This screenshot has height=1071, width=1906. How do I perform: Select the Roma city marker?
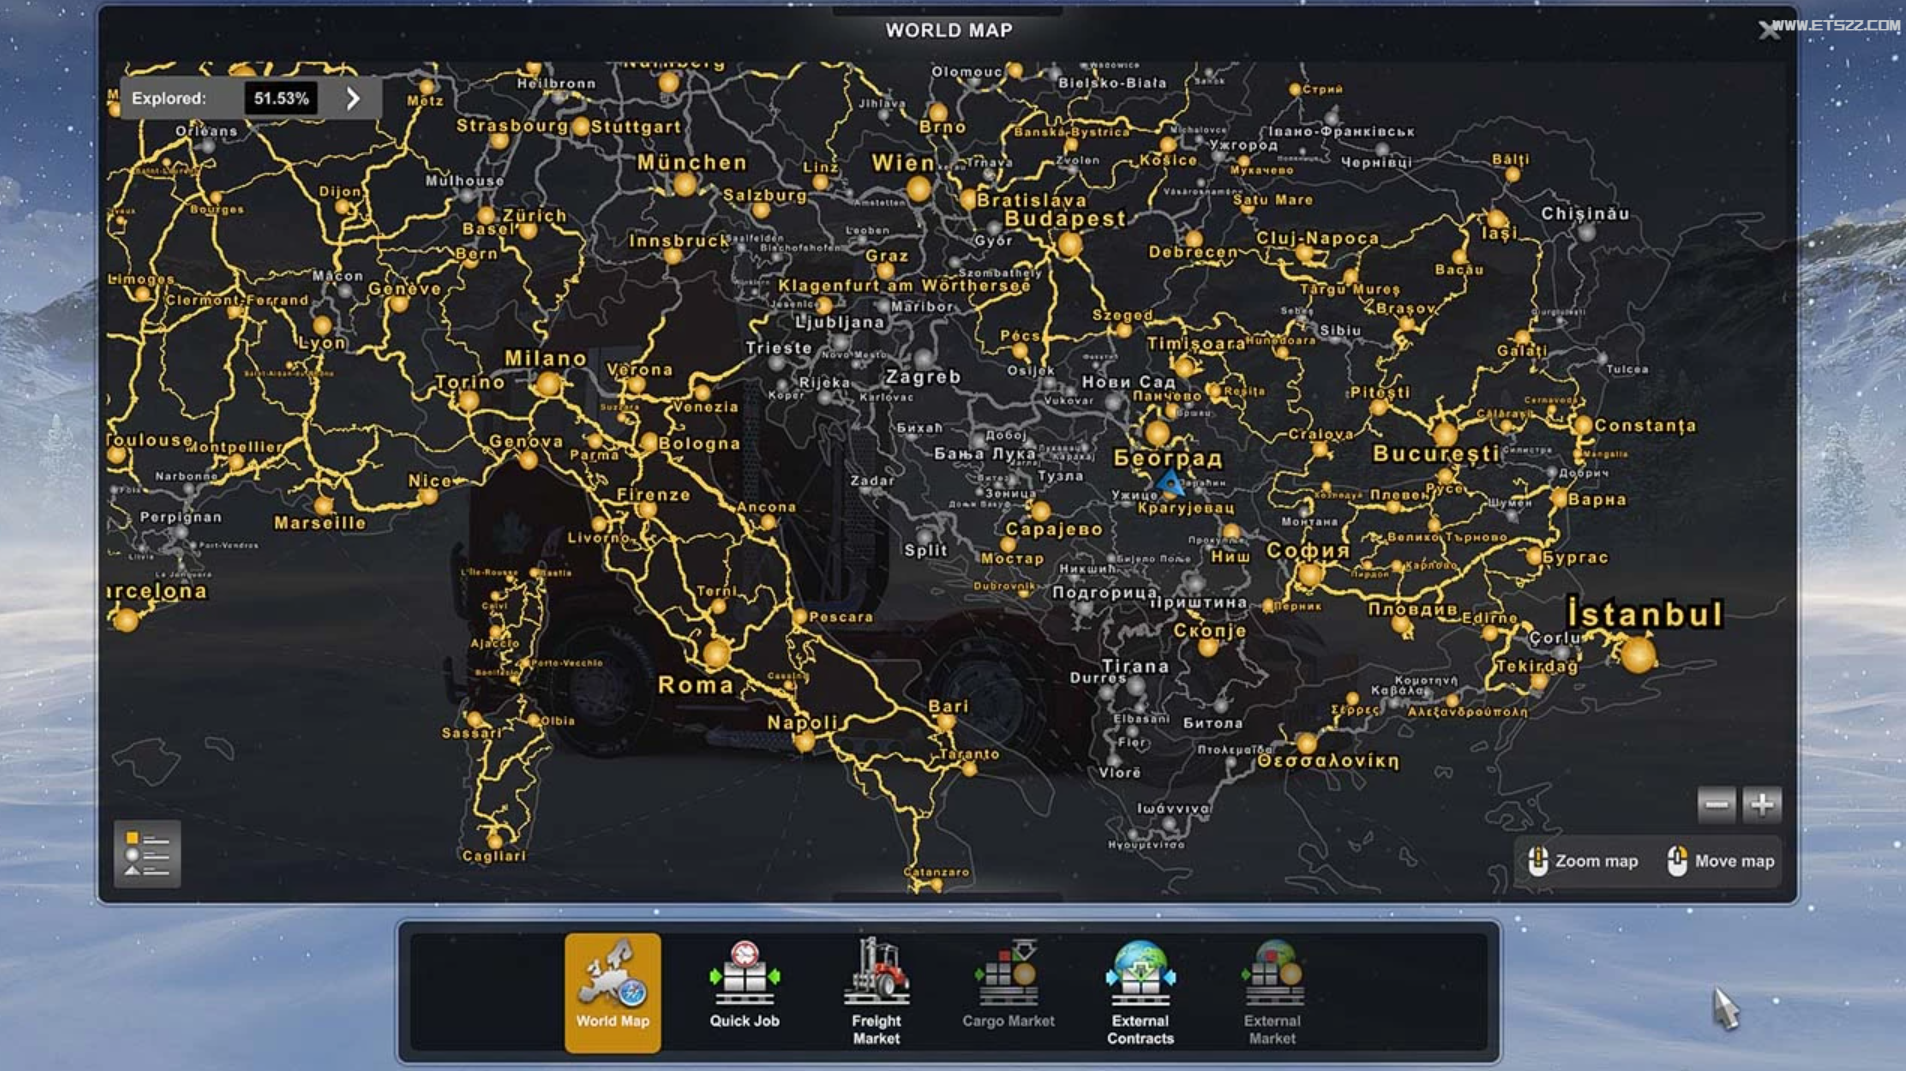pyautogui.click(x=716, y=655)
